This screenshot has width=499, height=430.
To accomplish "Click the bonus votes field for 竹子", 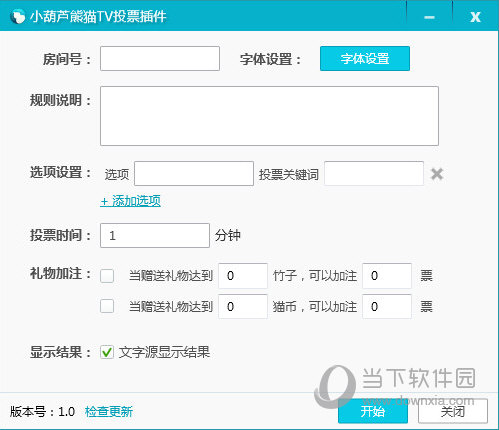I will pyautogui.click(x=387, y=276).
